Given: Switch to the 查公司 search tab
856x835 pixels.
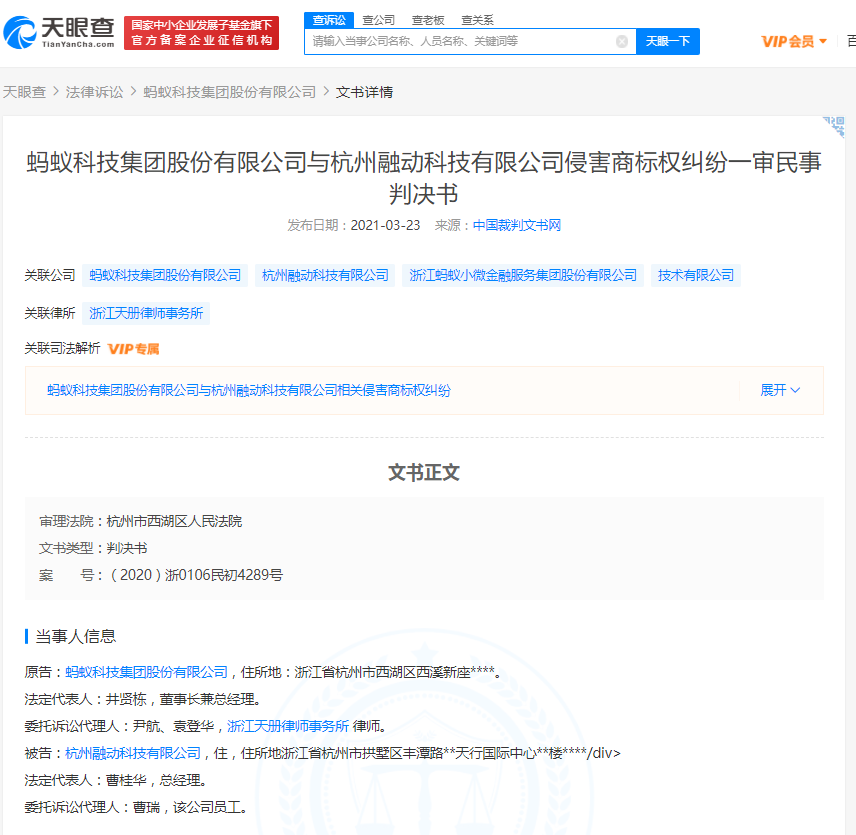Looking at the screenshot, I should pyautogui.click(x=378, y=20).
